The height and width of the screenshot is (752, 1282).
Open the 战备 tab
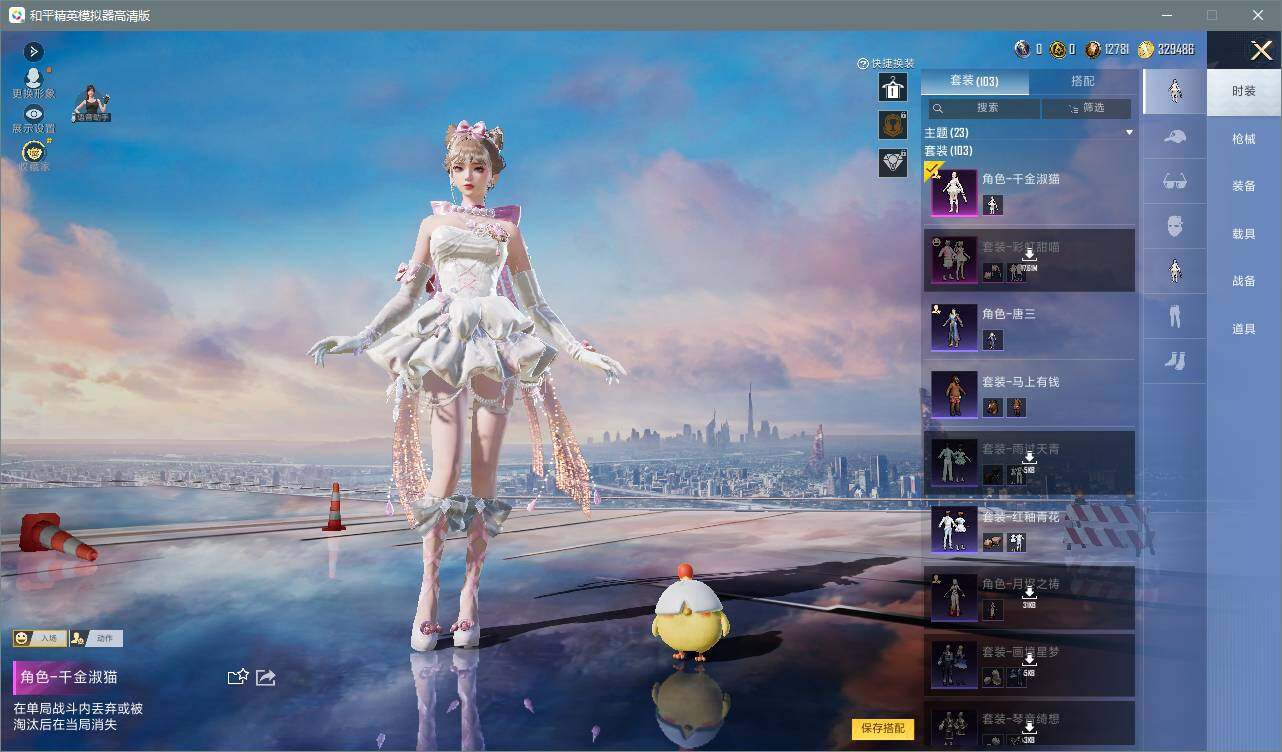1244,281
